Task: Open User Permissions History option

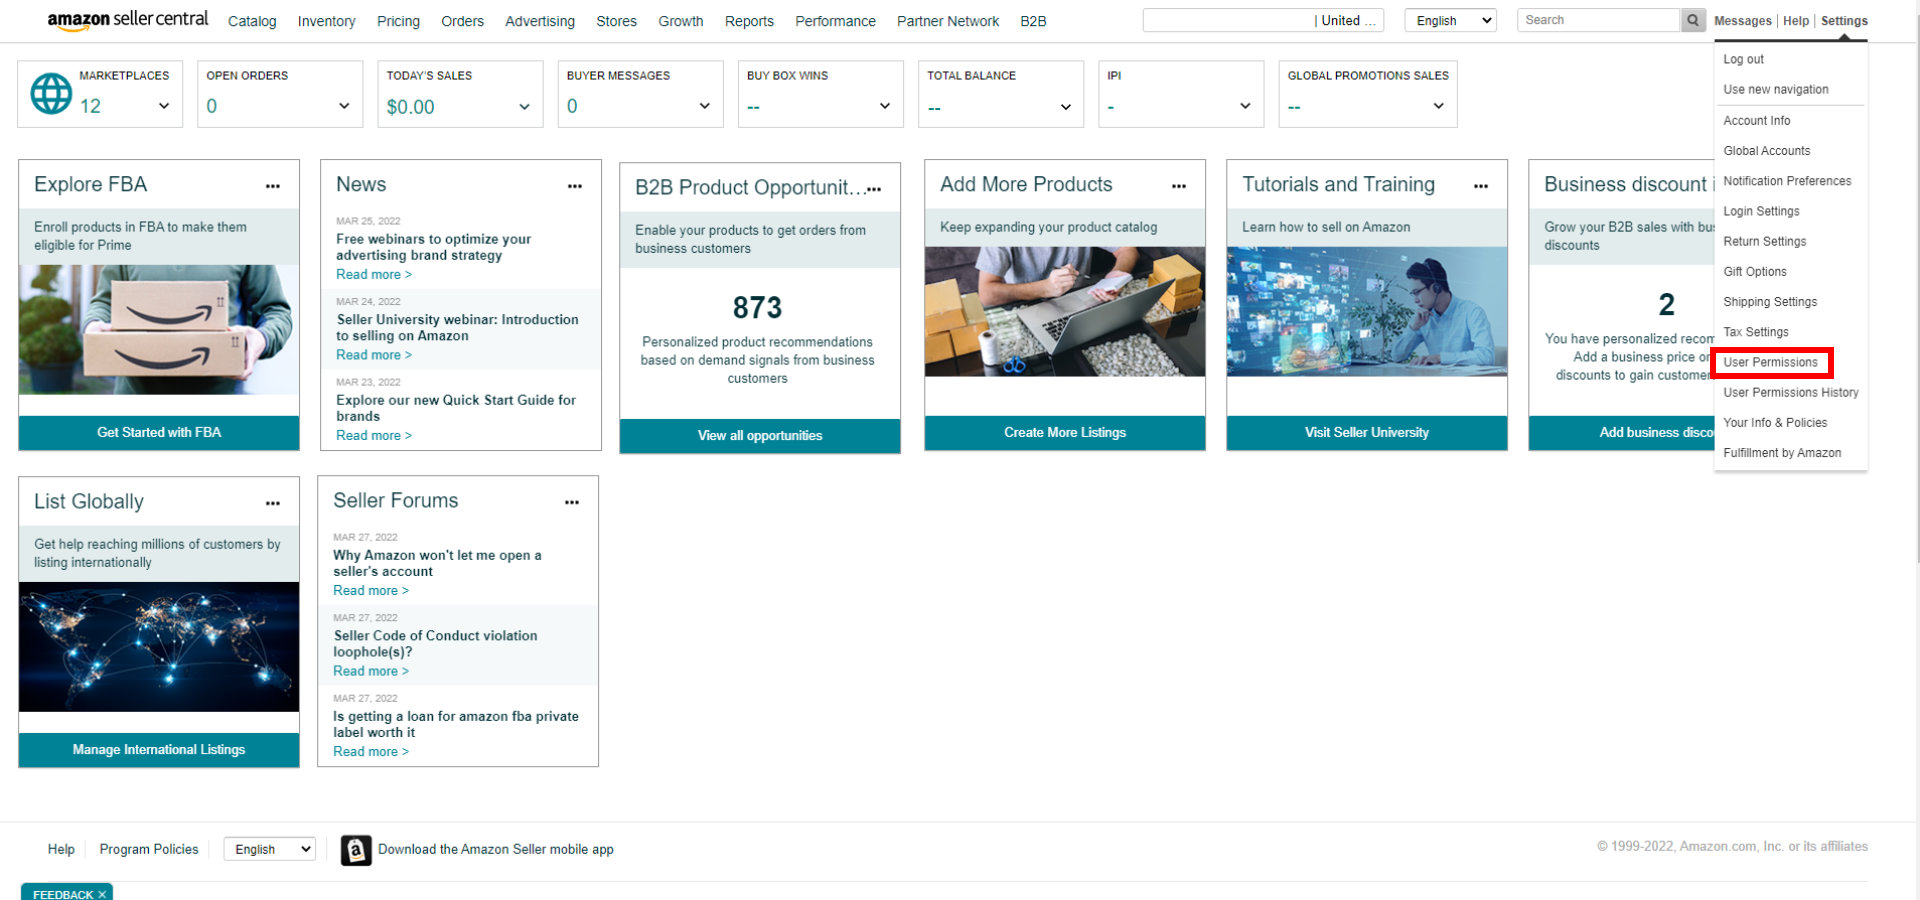Action: 1790,392
